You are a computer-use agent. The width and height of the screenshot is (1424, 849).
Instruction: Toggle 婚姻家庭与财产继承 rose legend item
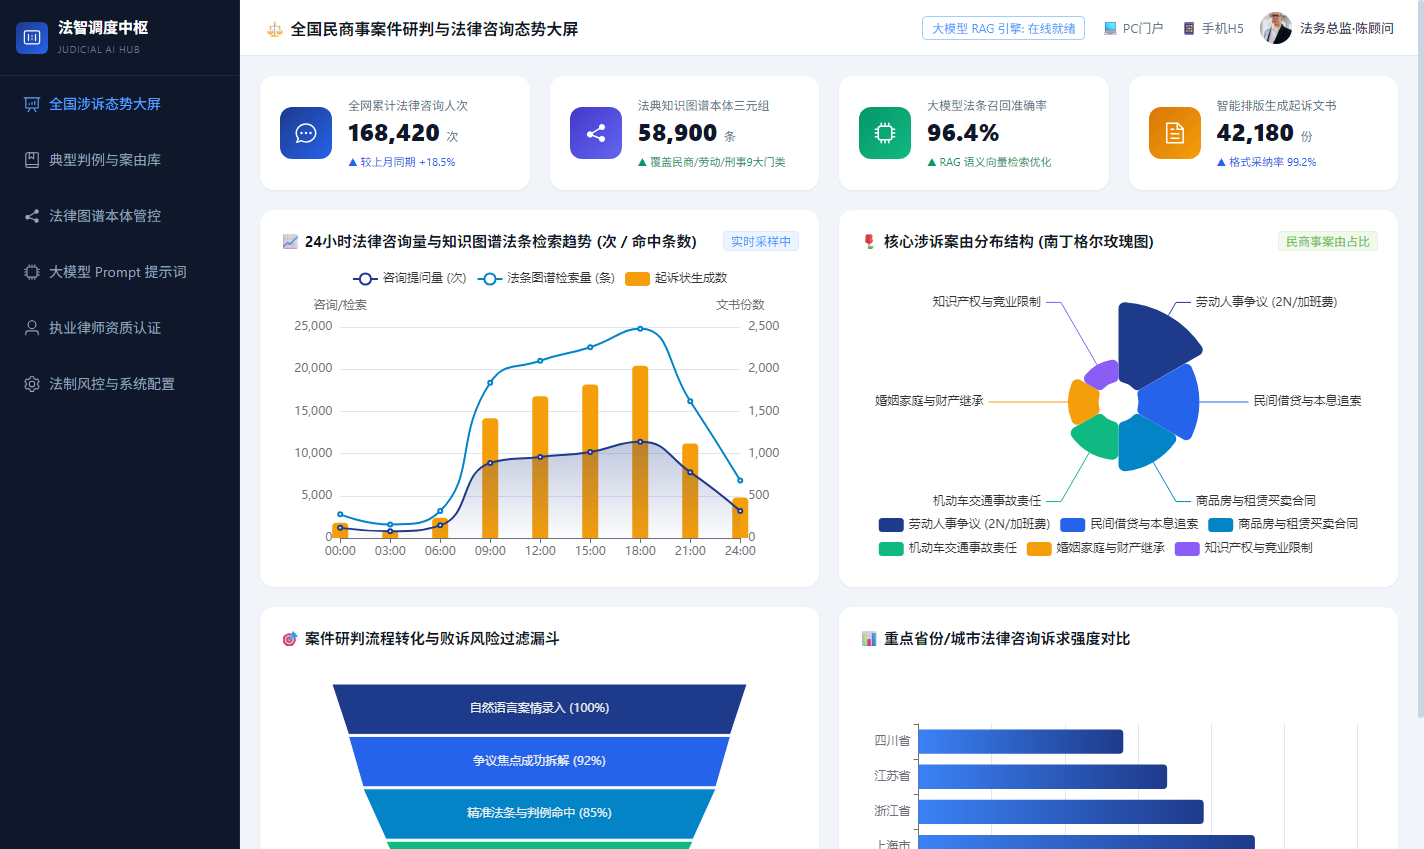point(1096,549)
